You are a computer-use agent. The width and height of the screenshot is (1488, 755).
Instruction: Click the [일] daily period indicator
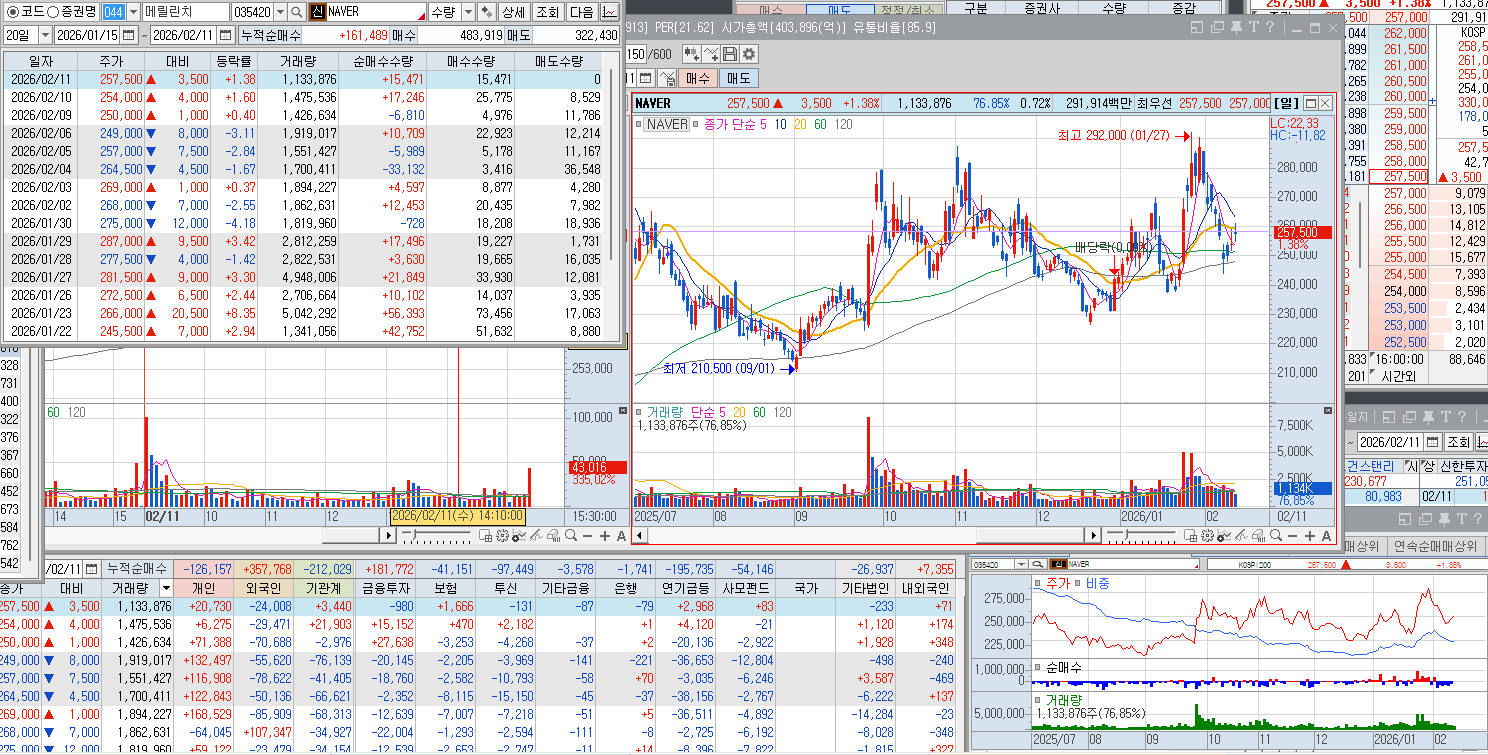[x=1287, y=103]
